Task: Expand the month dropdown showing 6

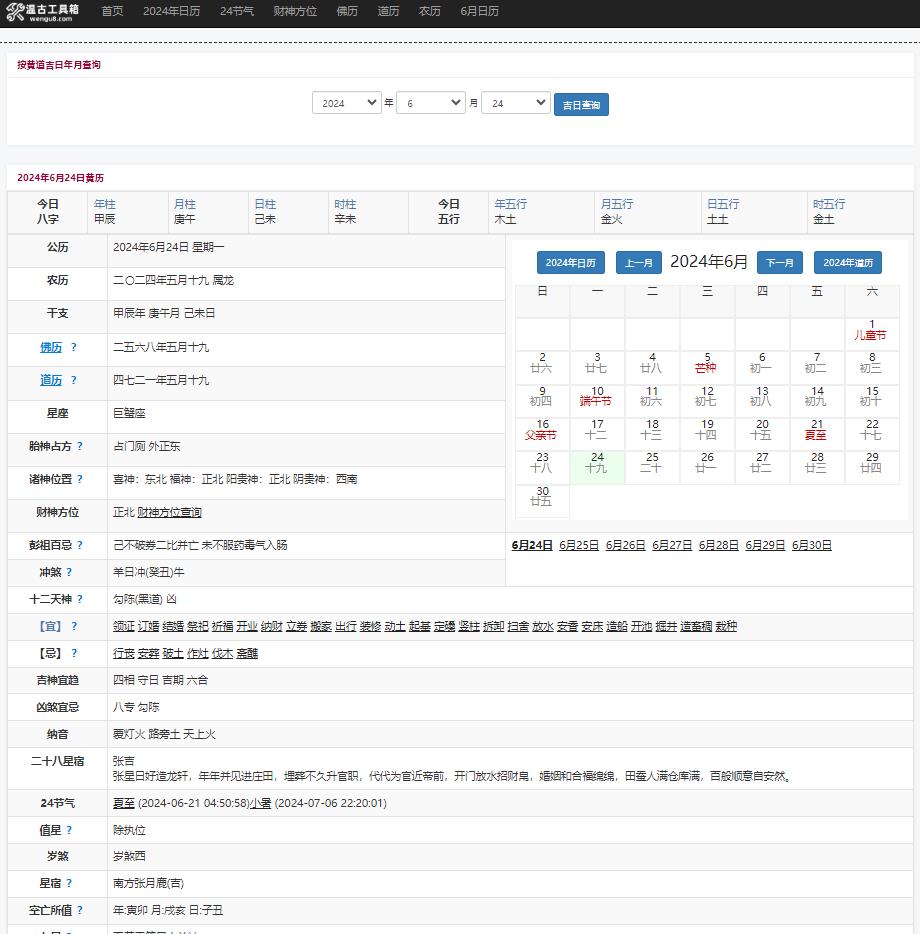Action: click(431, 103)
